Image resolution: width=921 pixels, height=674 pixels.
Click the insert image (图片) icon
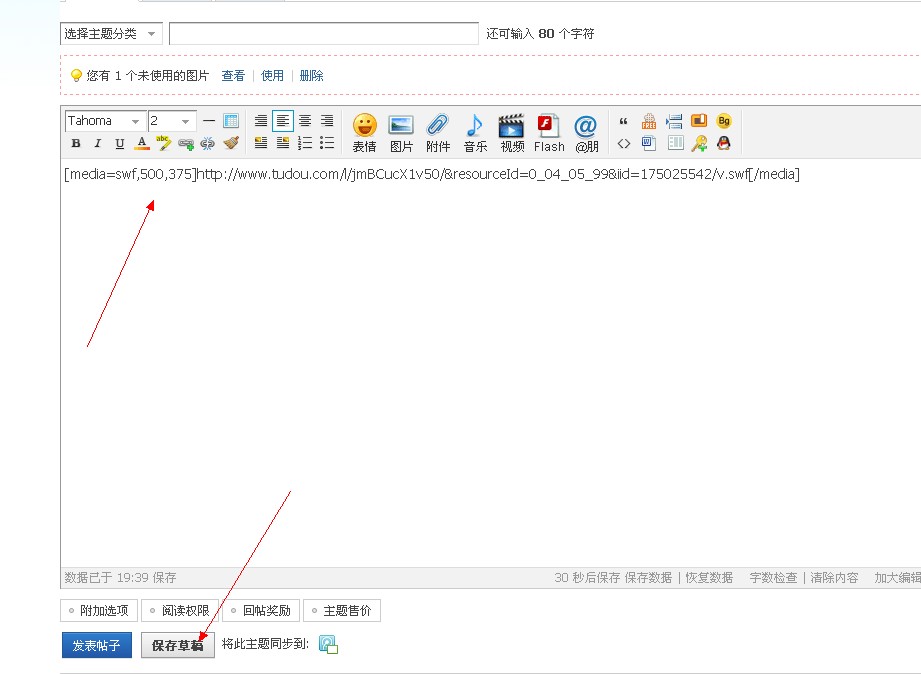(401, 131)
